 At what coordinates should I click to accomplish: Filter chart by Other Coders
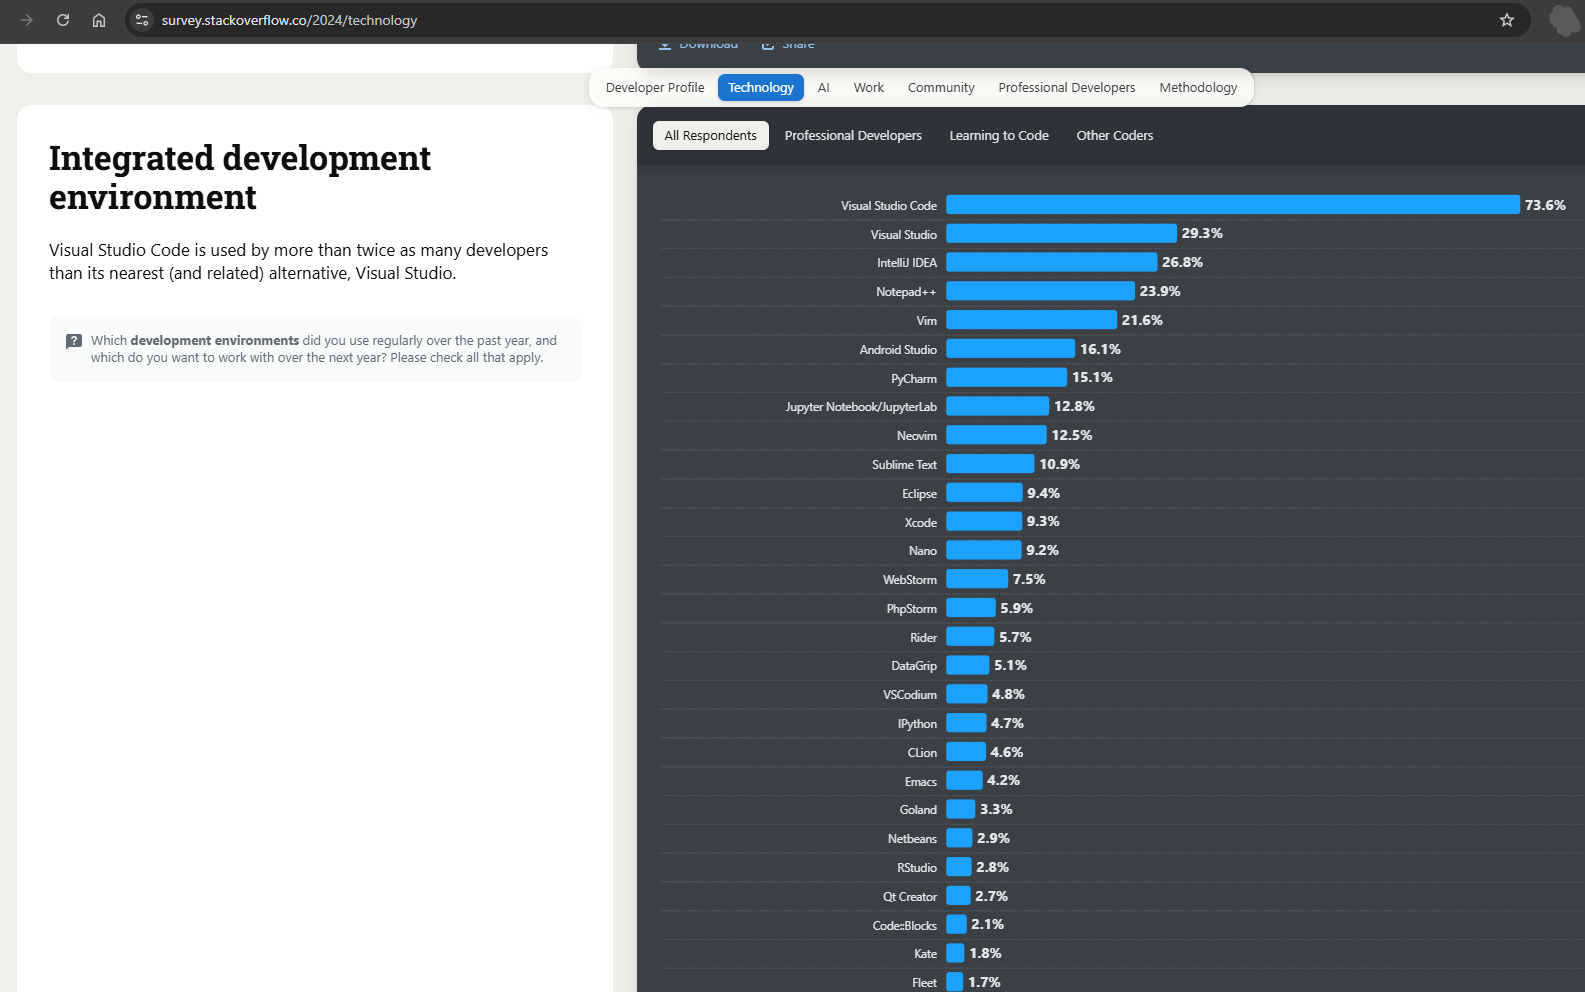pos(1115,136)
